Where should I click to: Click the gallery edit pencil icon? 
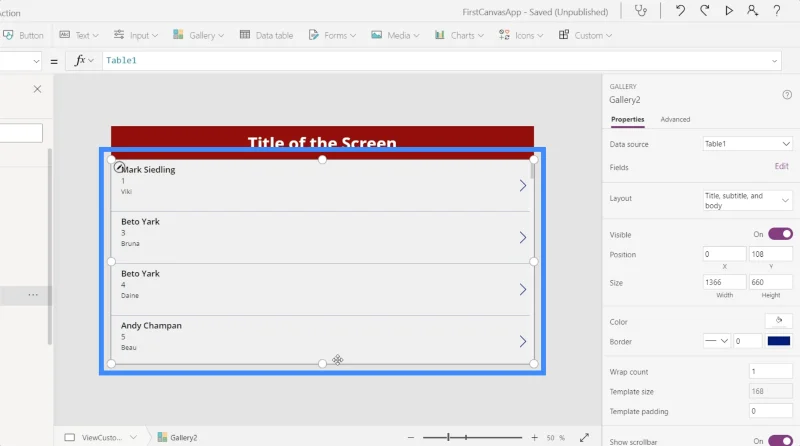point(119,167)
